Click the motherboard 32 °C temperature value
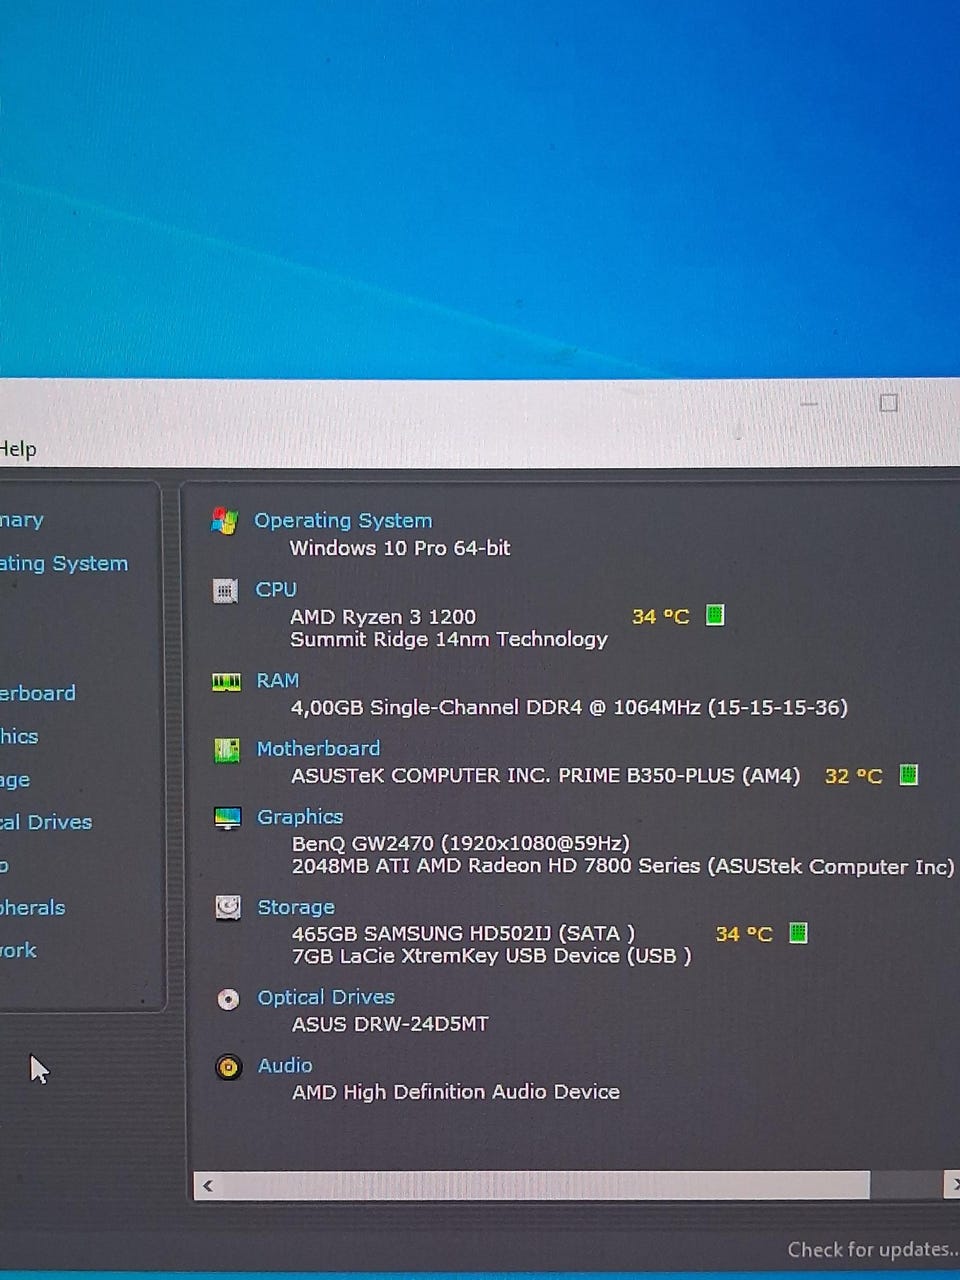The height and width of the screenshot is (1280, 960). point(854,776)
